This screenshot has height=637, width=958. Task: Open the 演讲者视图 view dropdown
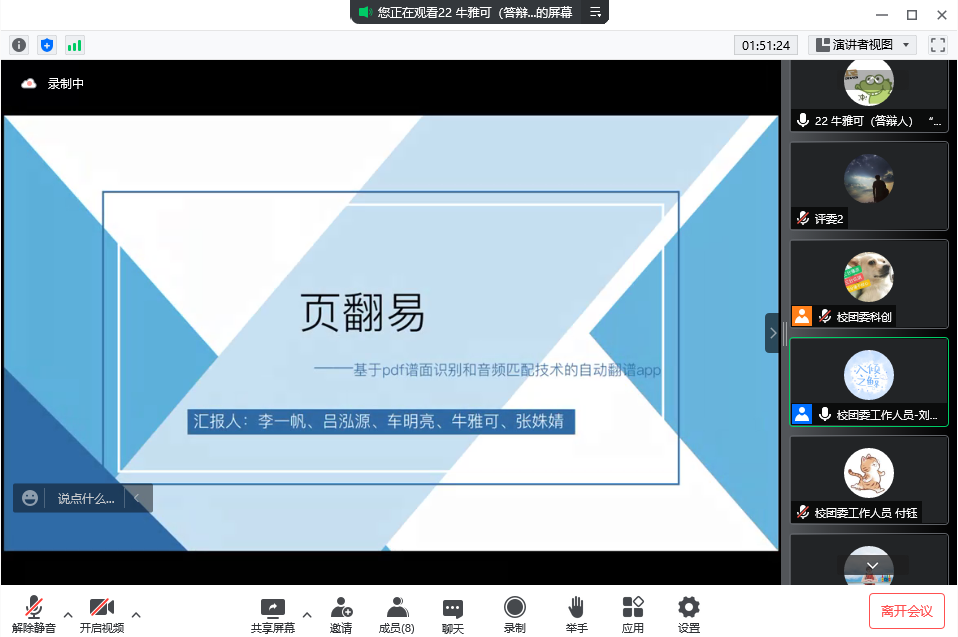pyautogui.click(x=862, y=45)
